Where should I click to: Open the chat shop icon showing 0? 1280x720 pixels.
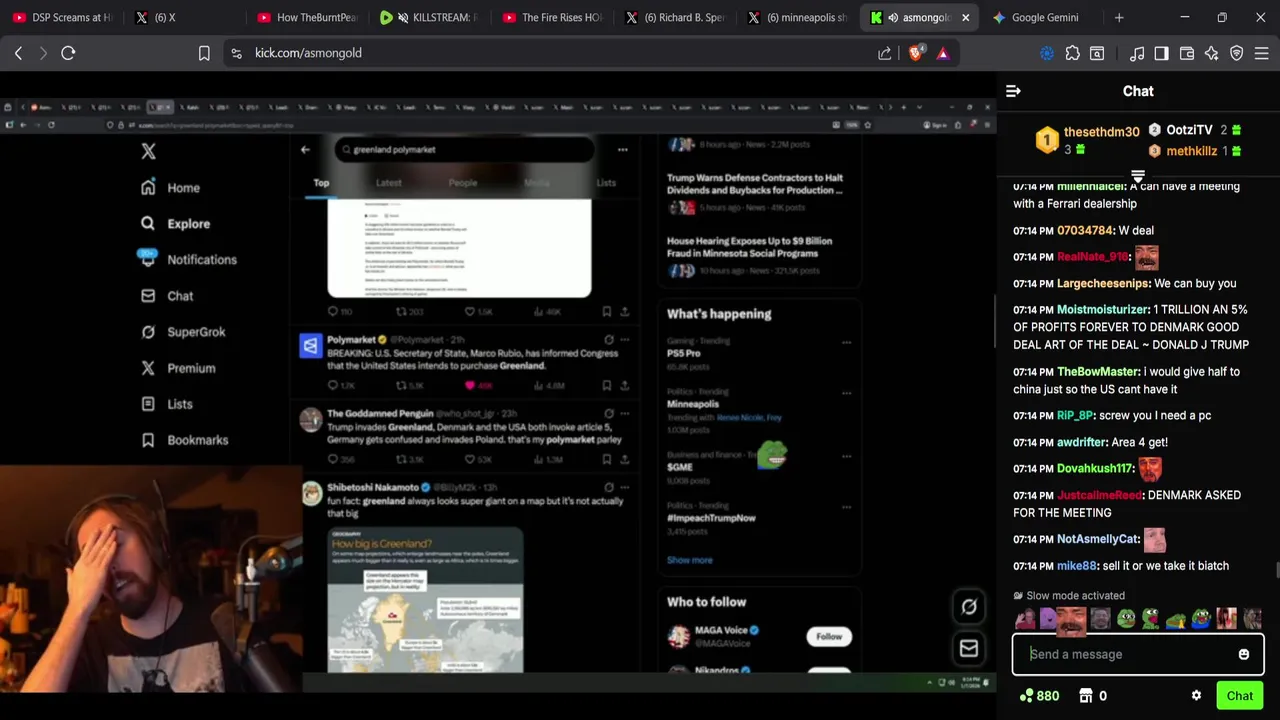(1092, 696)
